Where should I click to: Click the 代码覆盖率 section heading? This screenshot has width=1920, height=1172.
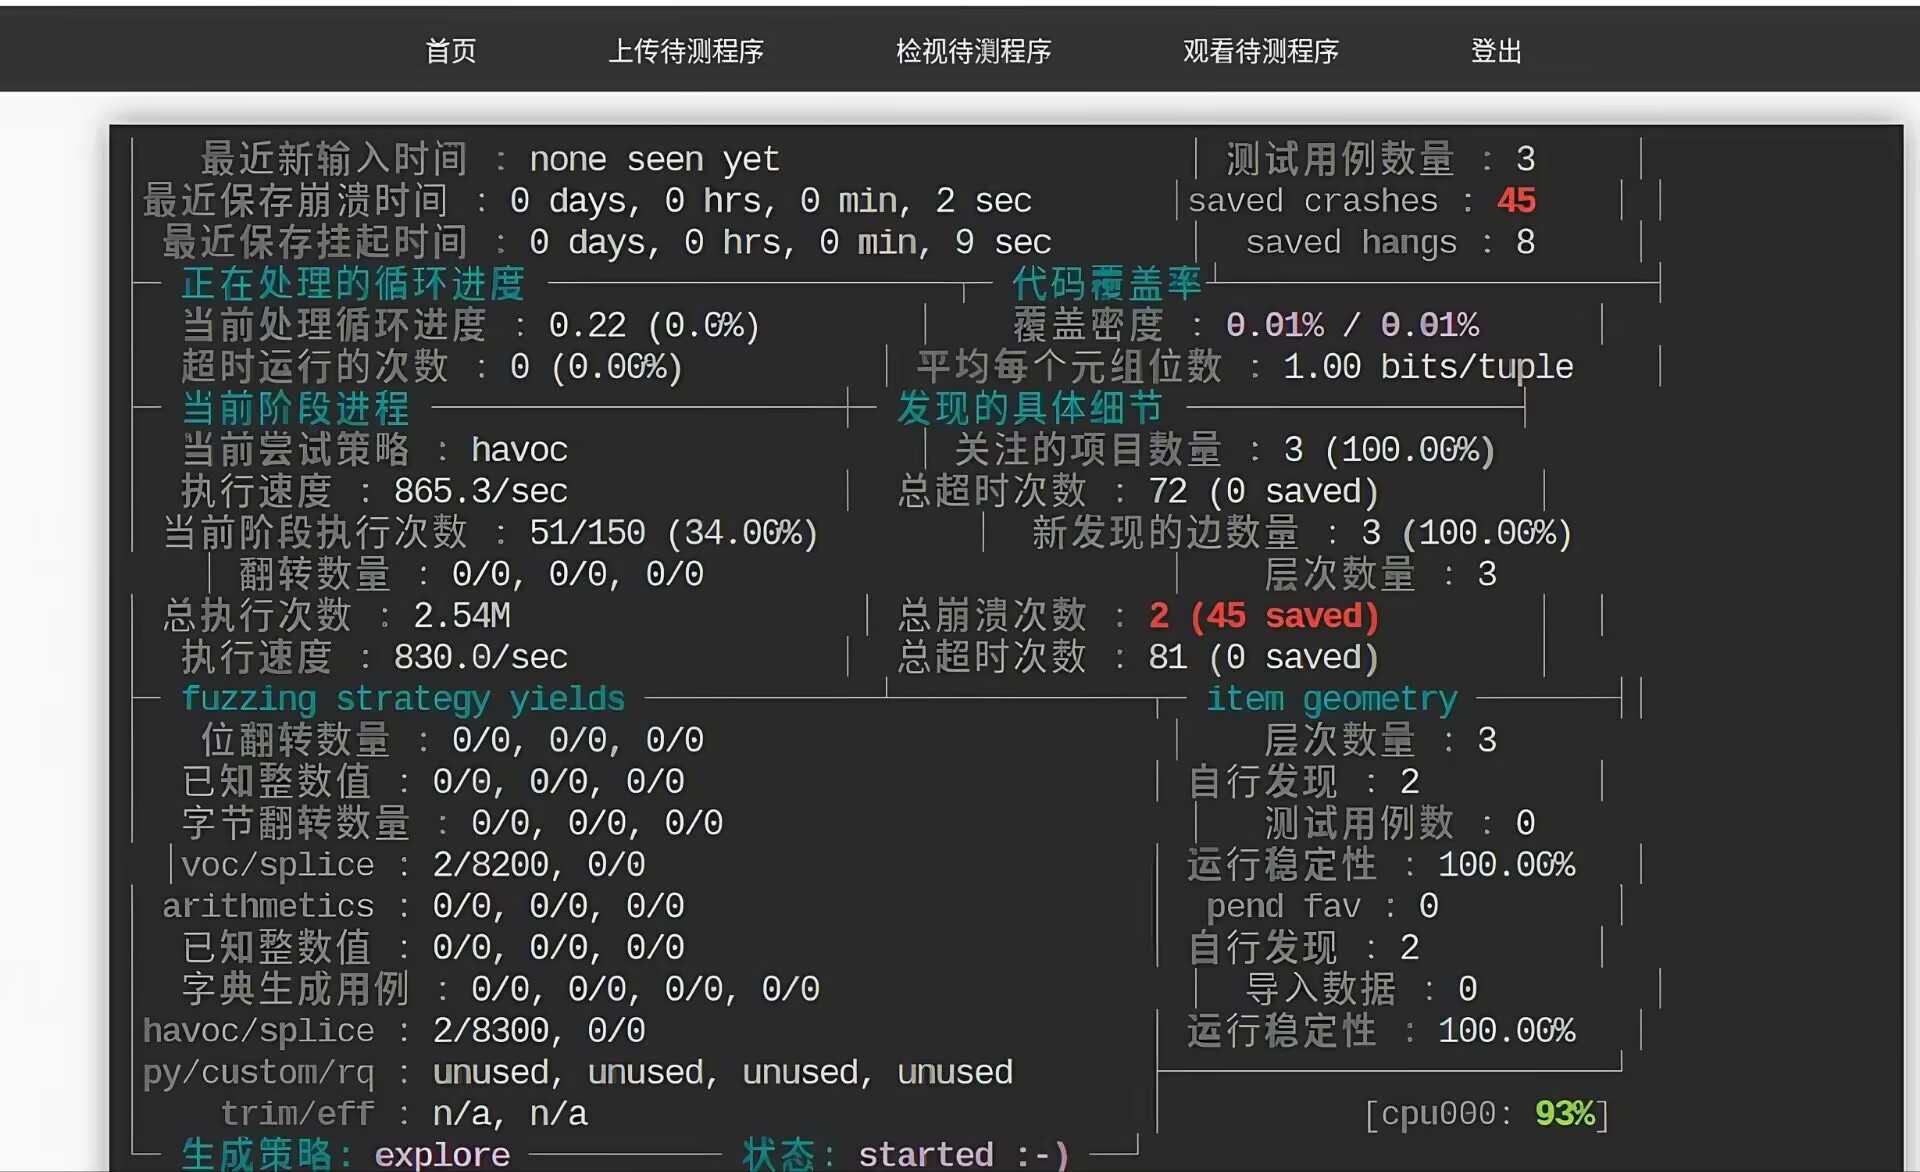(1106, 284)
